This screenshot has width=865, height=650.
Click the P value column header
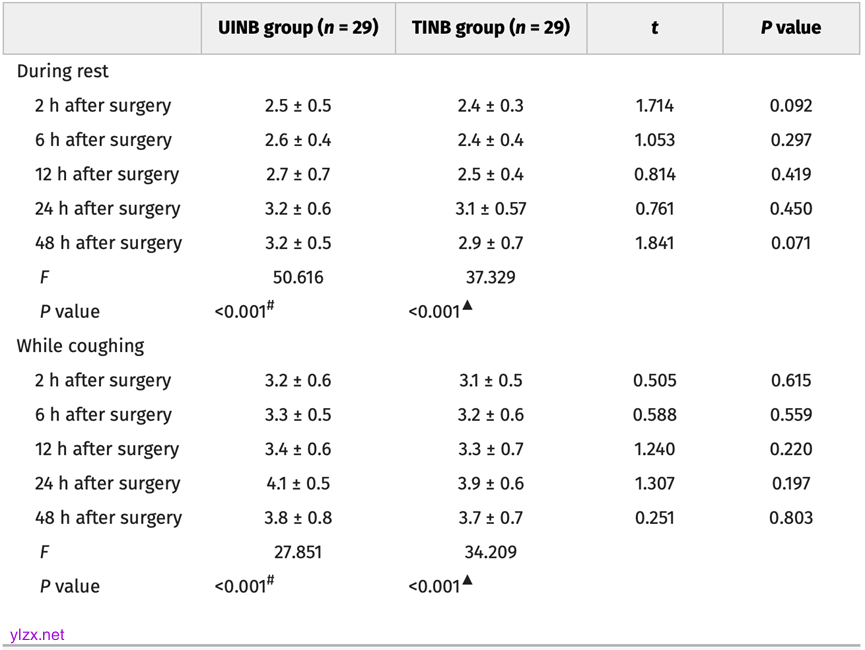790,28
